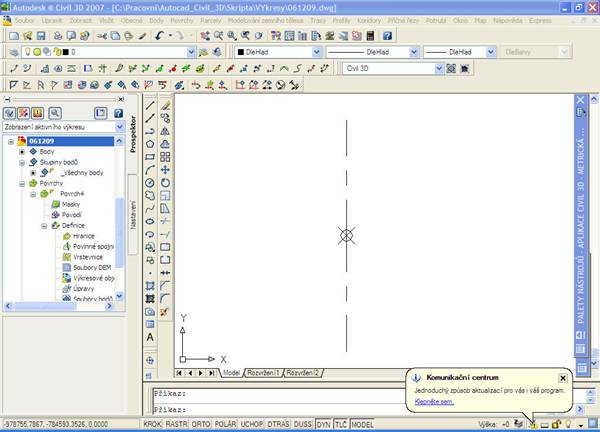Image resolution: width=600 pixels, height=432 pixels.
Task: Select the Erase modify tool
Action: [x=165, y=105]
